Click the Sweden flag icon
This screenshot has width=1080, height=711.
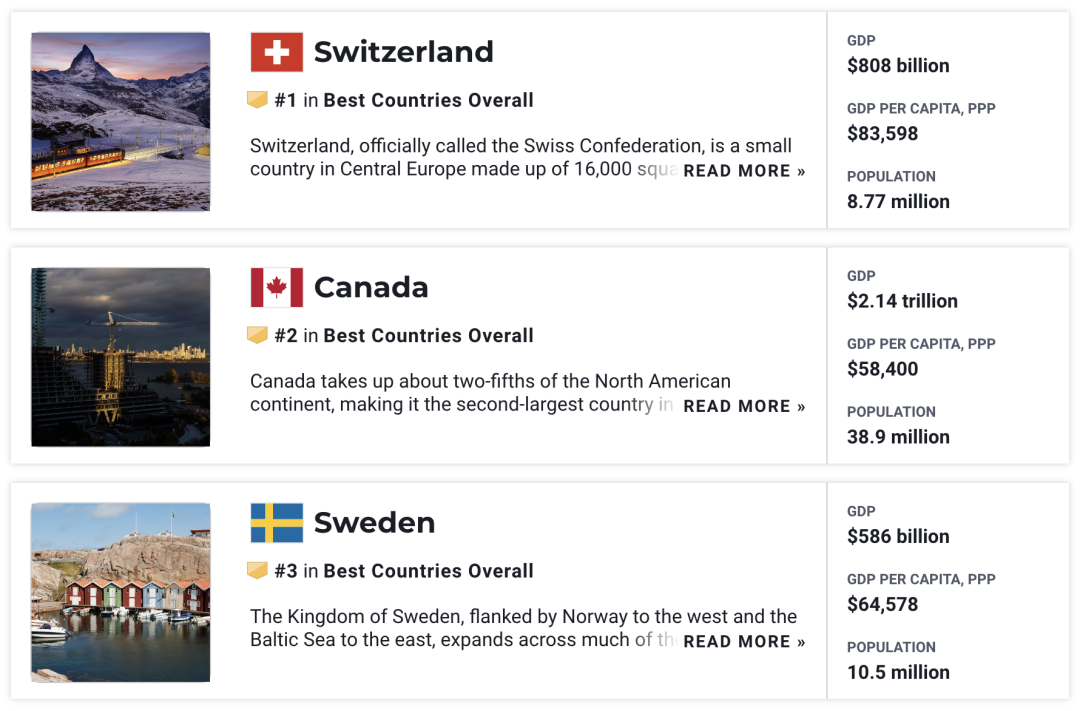click(x=276, y=523)
